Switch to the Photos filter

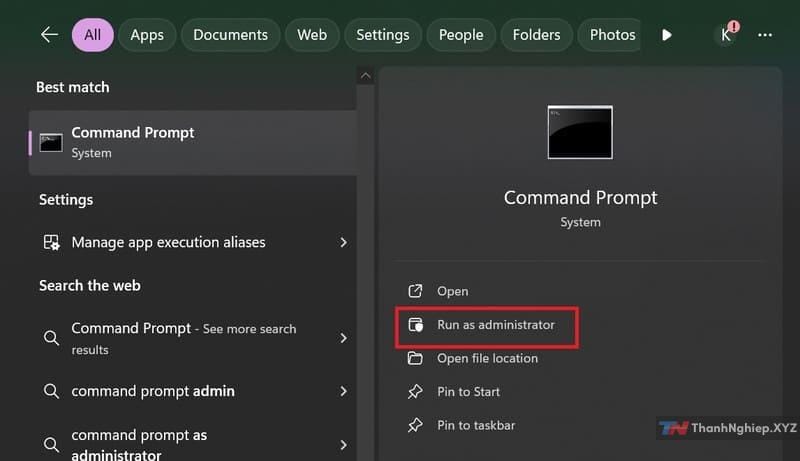click(609, 35)
